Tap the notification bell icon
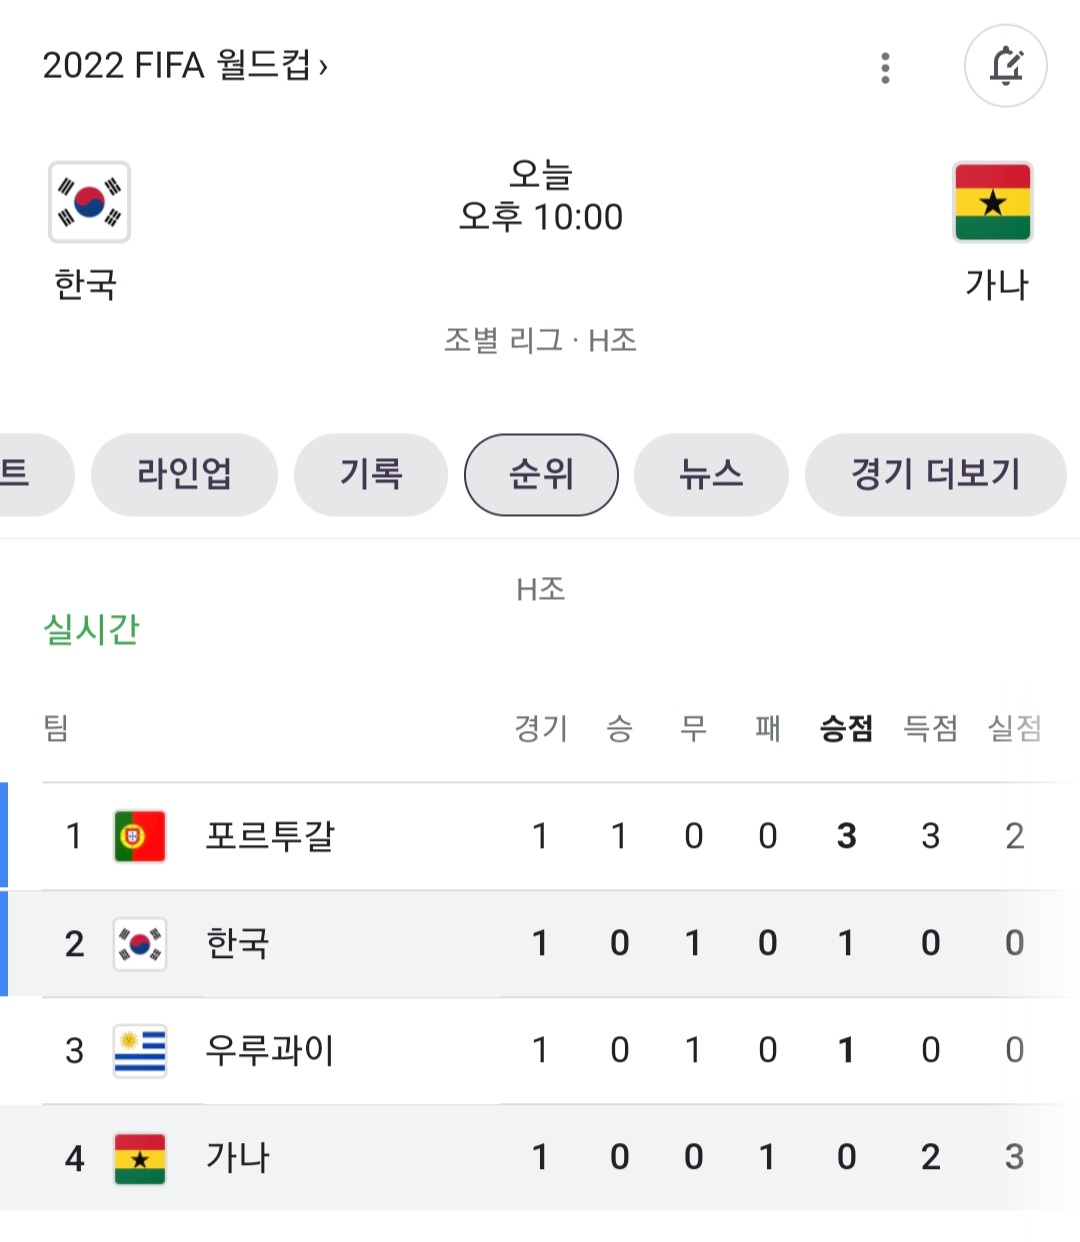This screenshot has width=1080, height=1242. 1005,66
